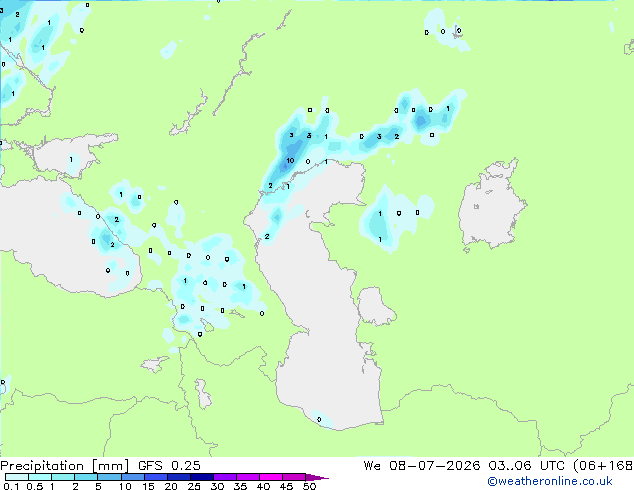Click the 'We 08-07-2026' date text

(421, 466)
